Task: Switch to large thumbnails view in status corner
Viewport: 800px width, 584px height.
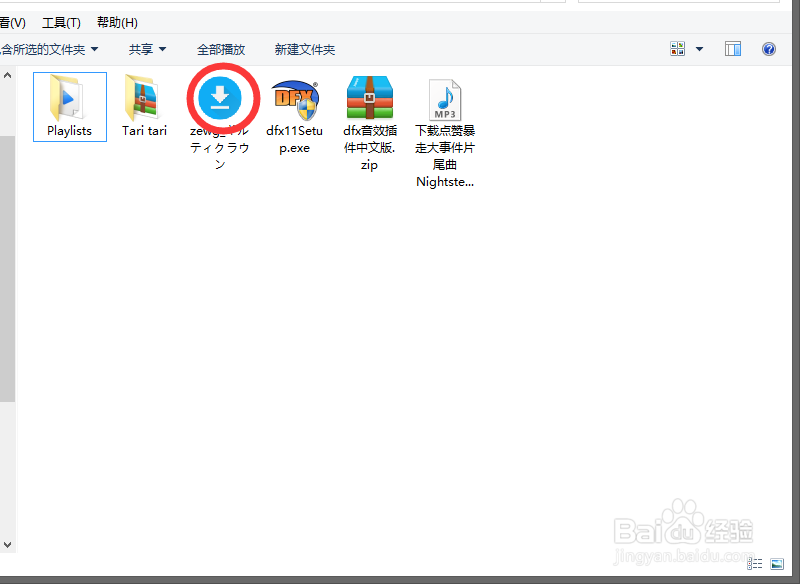Action: coord(777,564)
